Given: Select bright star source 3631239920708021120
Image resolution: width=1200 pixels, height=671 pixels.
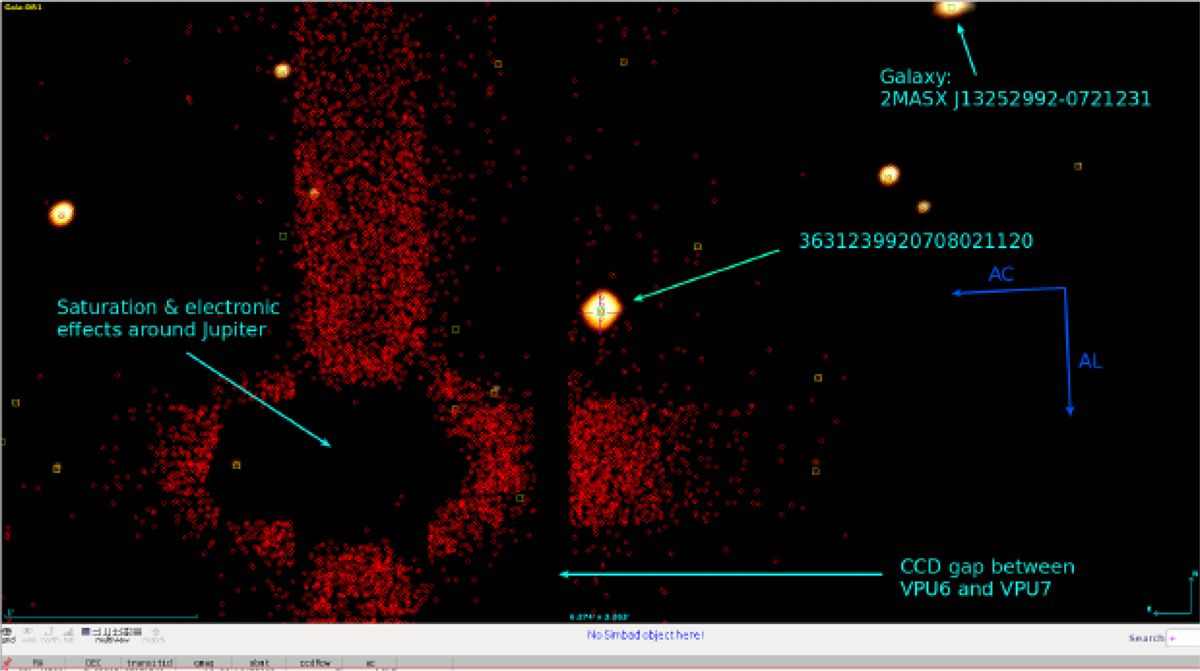Looking at the screenshot, I should [x=601, y=309].
